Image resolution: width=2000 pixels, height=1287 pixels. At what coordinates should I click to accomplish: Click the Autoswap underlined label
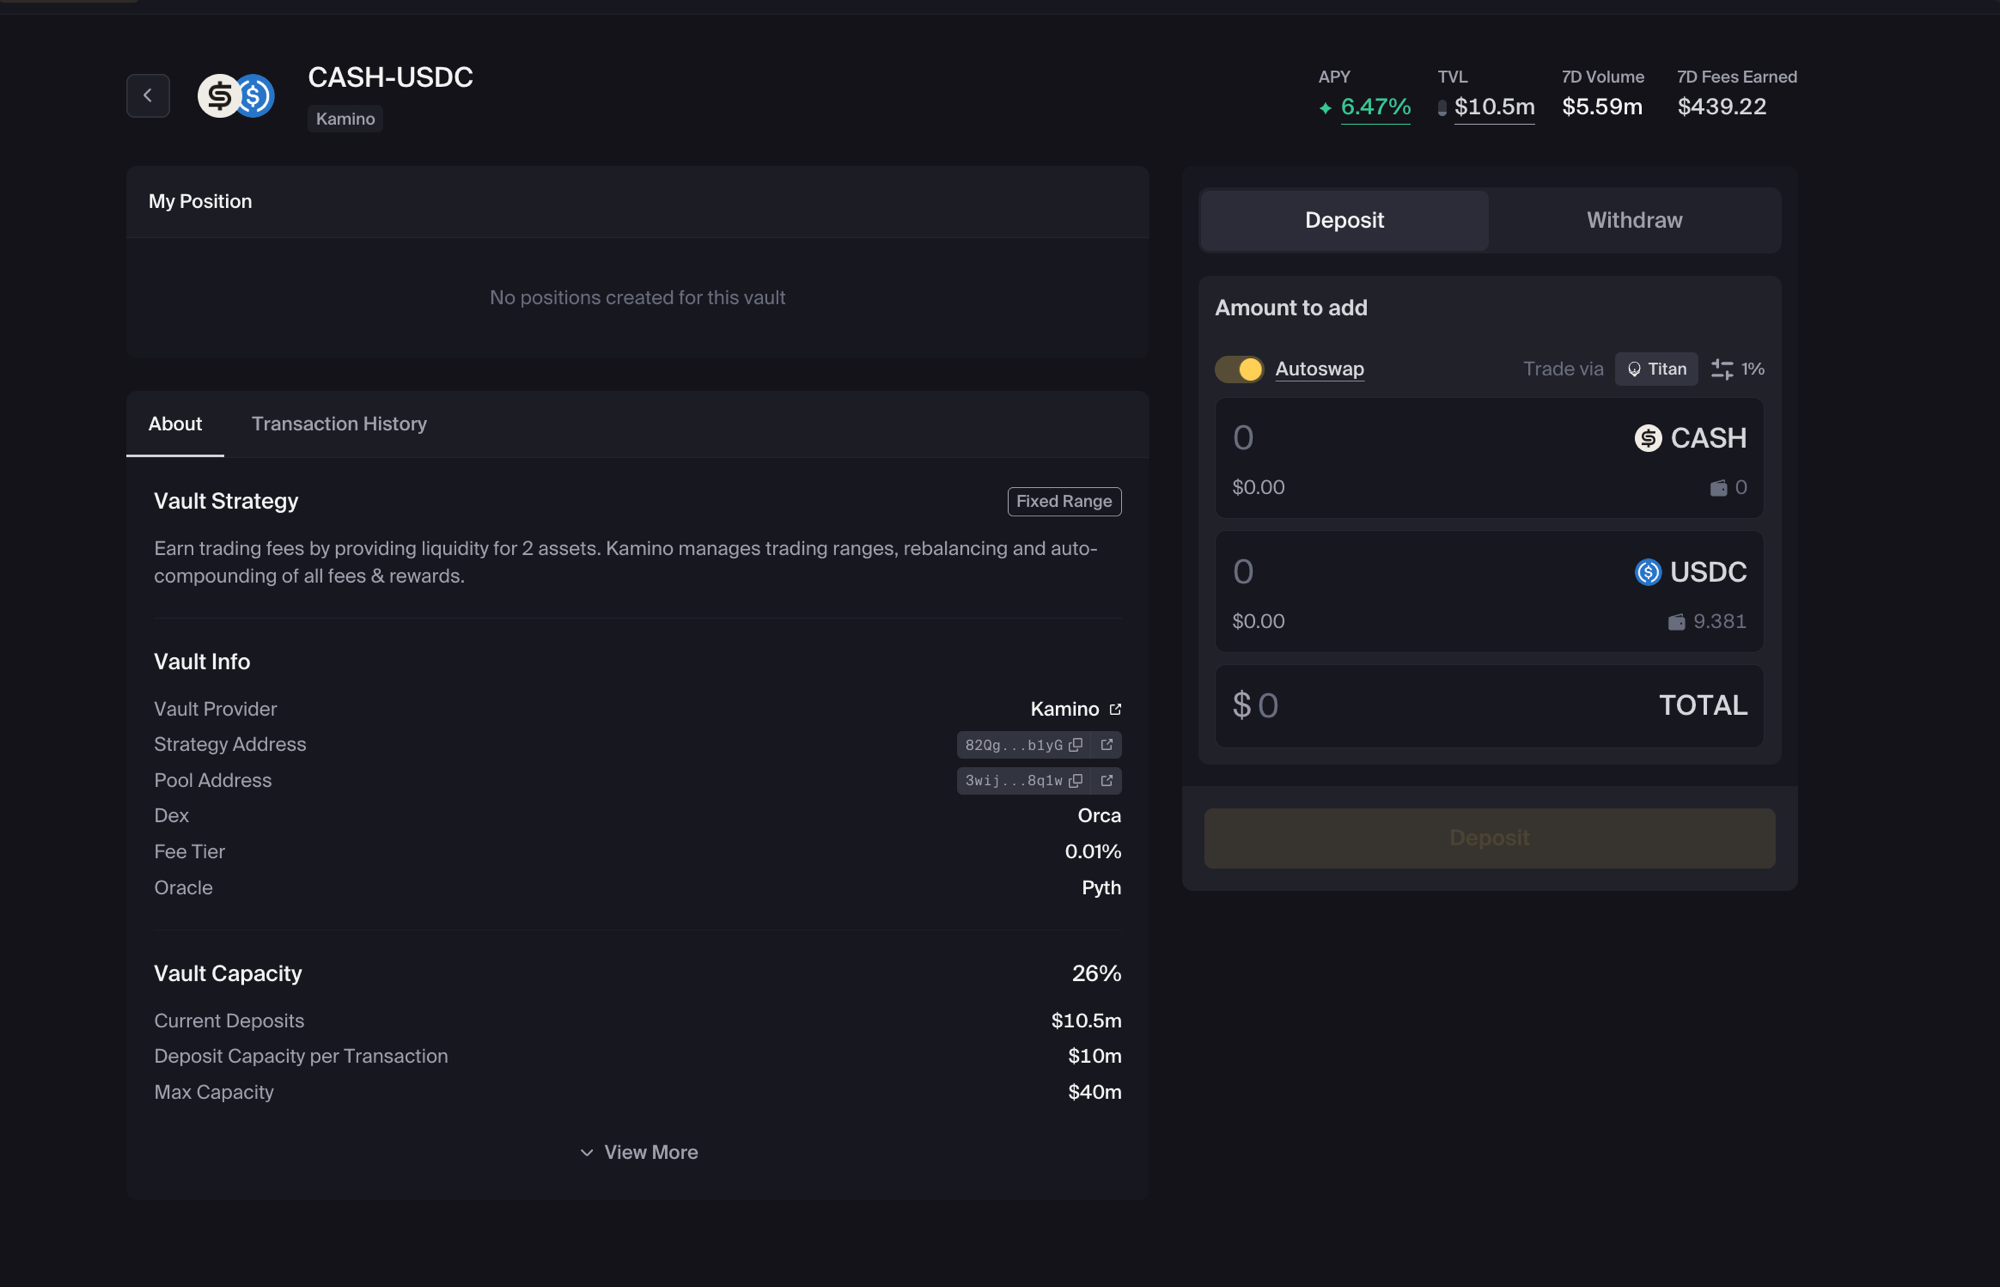click(x=1319, y=369)
